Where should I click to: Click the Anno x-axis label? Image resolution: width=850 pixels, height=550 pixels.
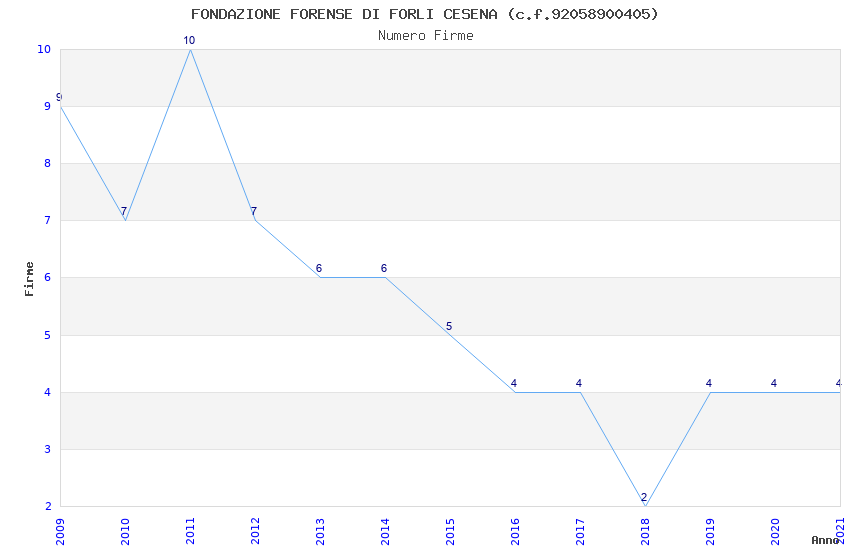click(x=826, y=540)
